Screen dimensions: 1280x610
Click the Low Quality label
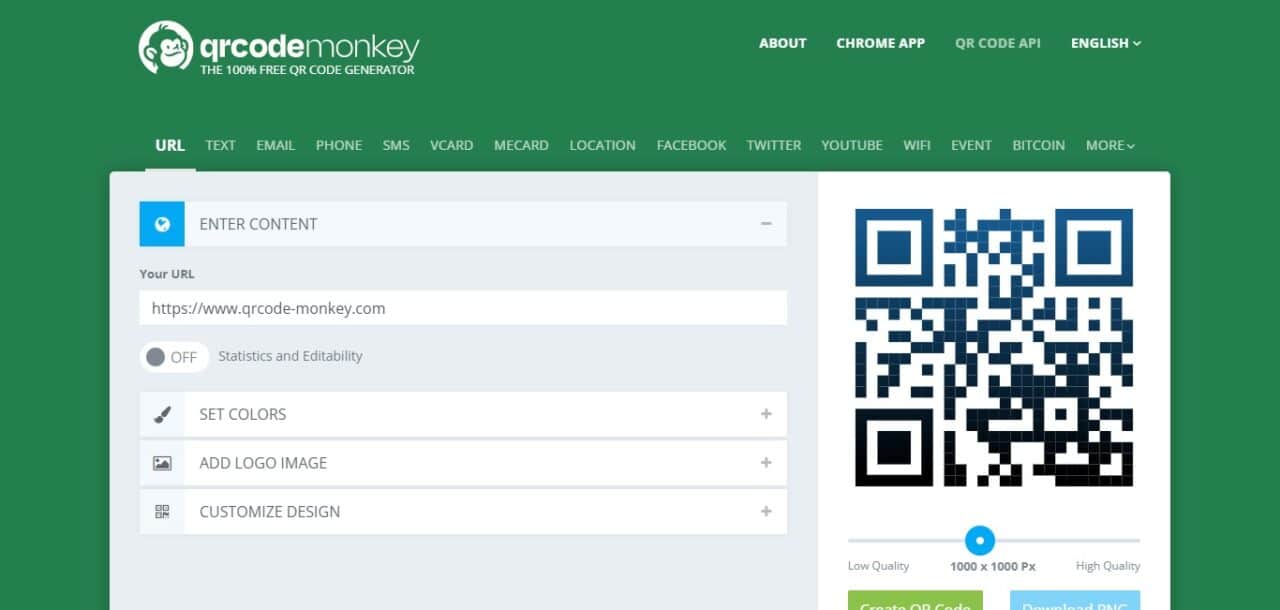[878, 566]
